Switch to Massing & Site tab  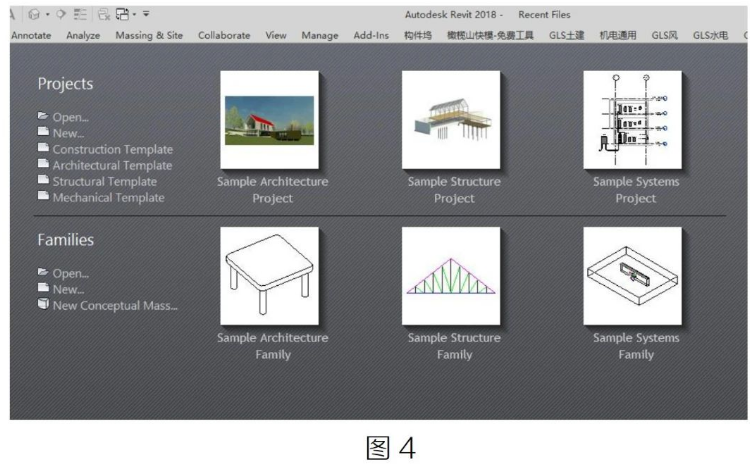point(149,35)
